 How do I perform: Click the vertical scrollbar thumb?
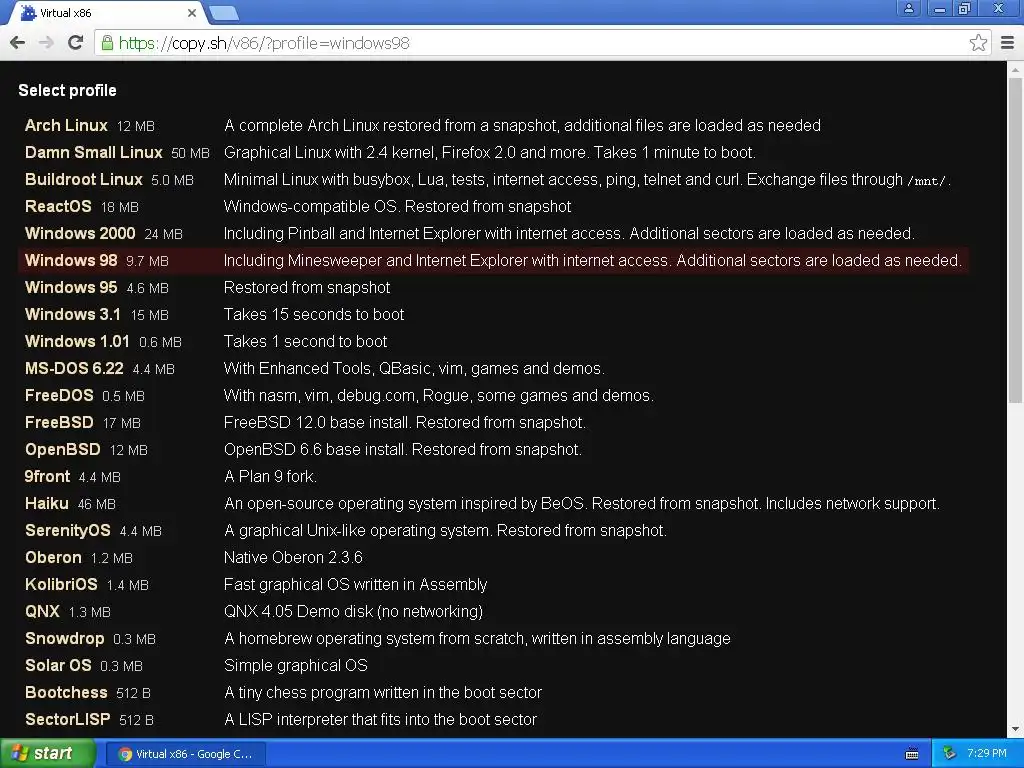pyautogui.click(x=1015, y=240)
